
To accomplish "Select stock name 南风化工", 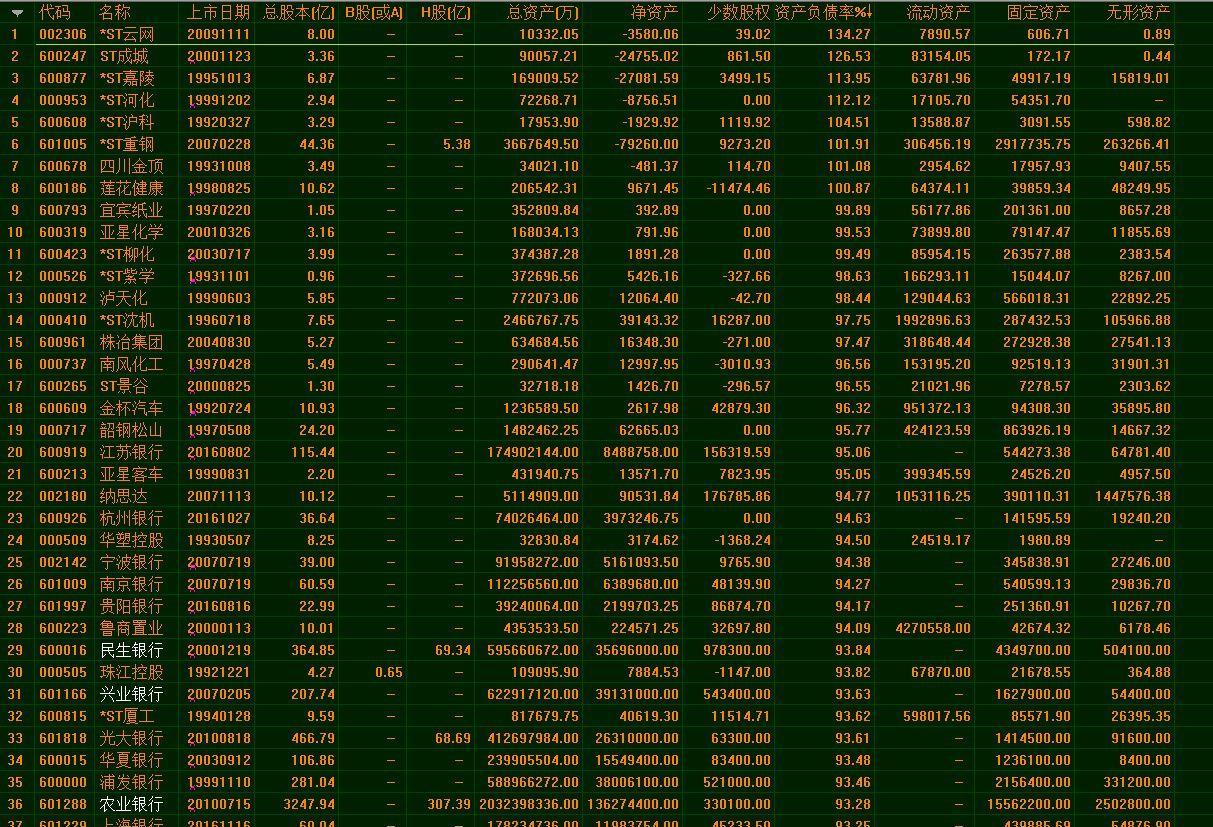I will coord(131,364).
